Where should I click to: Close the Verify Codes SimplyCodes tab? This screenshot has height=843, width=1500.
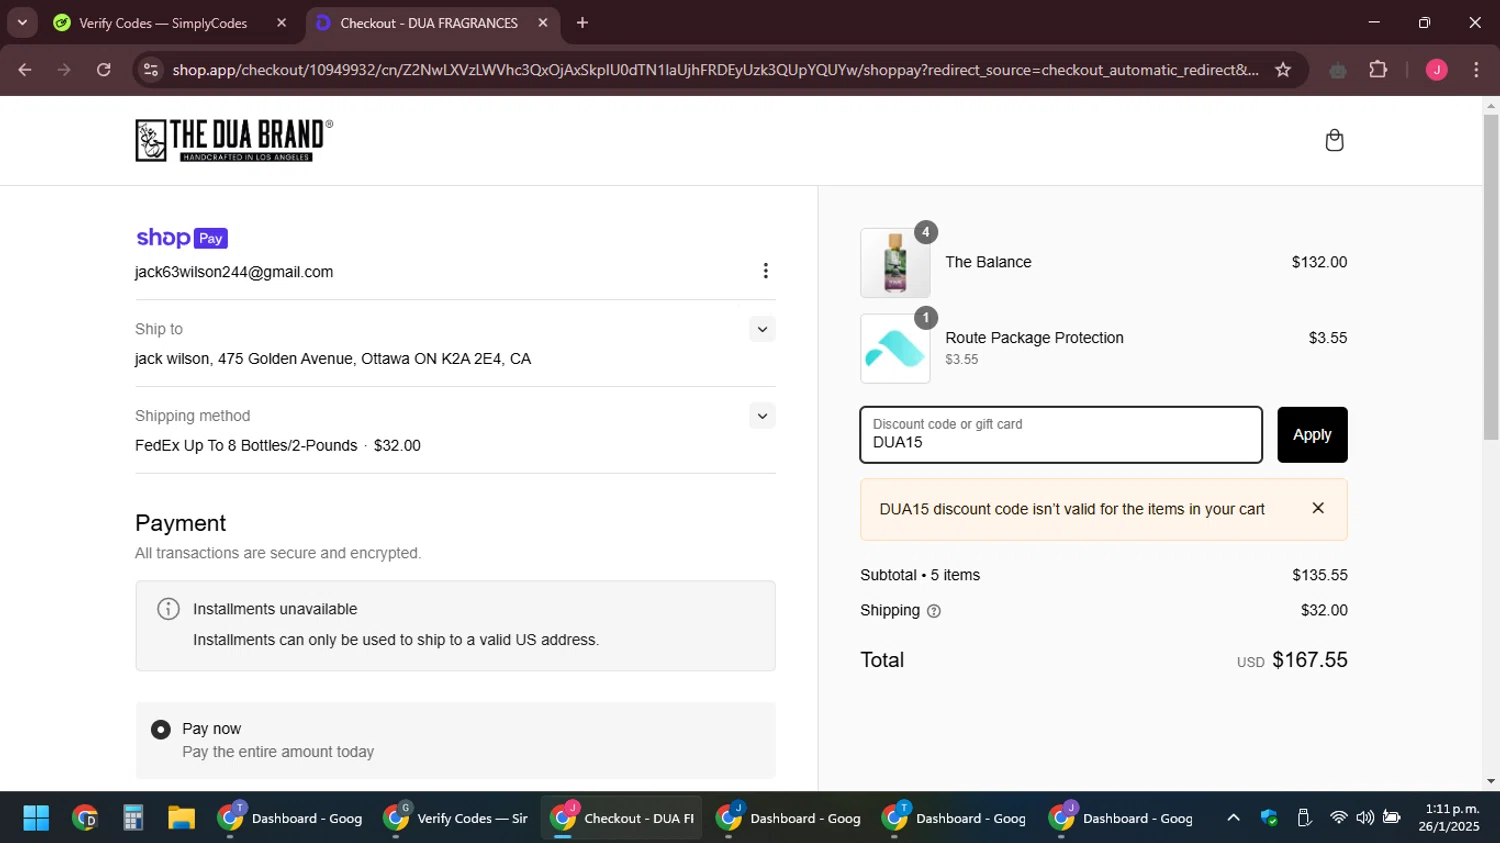281,23
